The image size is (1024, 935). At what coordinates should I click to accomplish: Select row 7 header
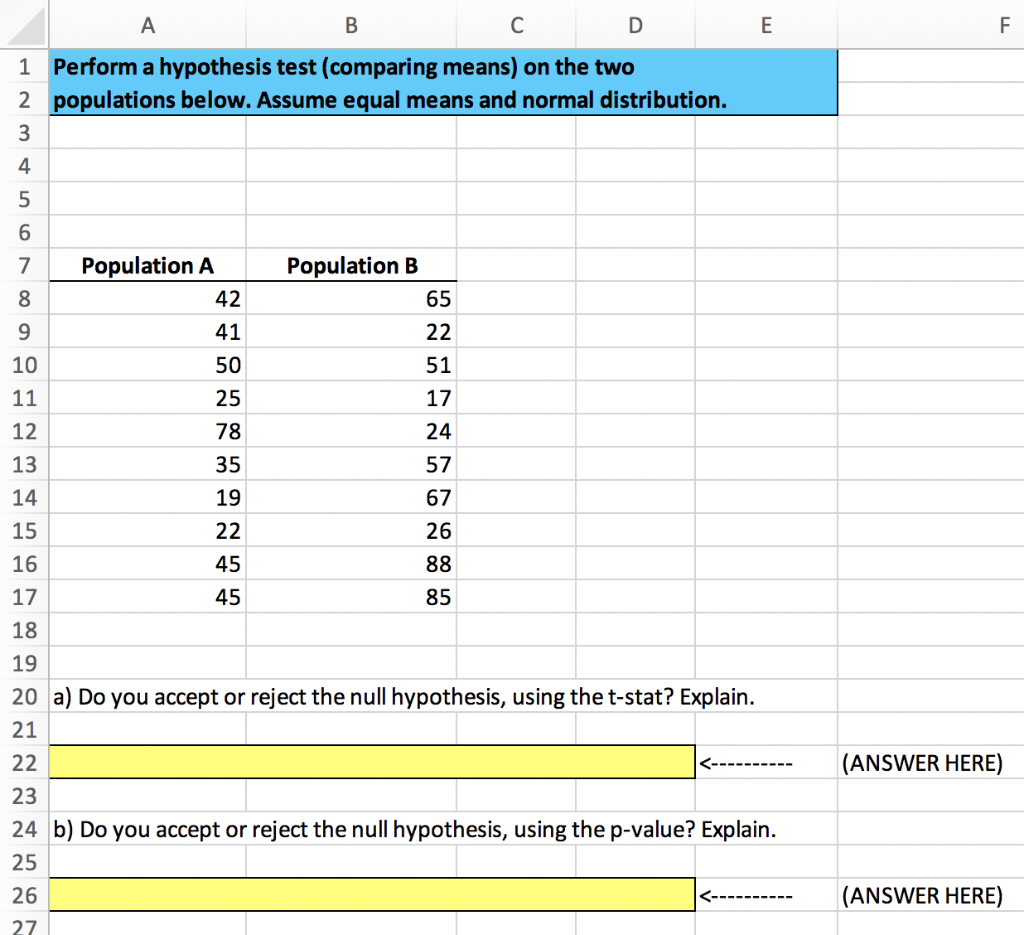24,265
